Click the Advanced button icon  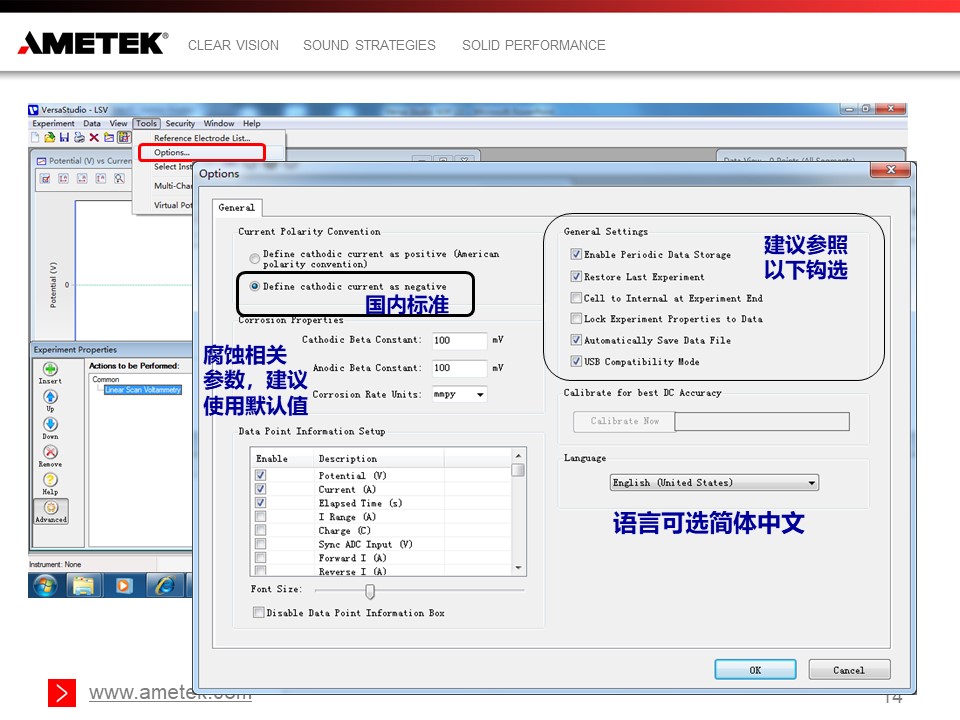(51, 511)
